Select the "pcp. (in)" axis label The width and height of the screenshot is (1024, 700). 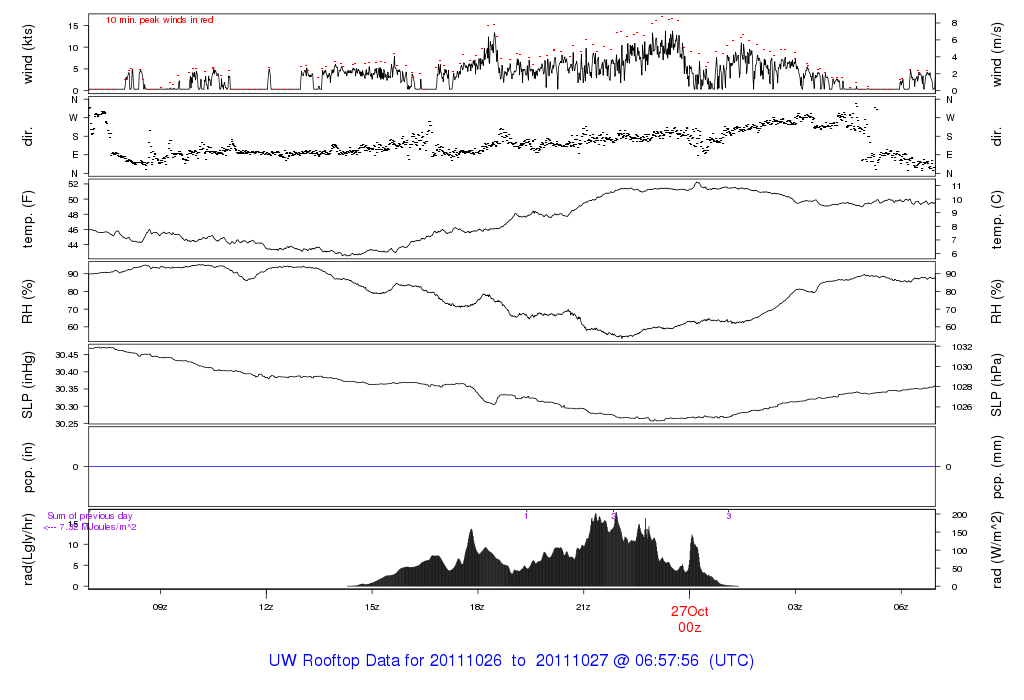tap(28, 467)
